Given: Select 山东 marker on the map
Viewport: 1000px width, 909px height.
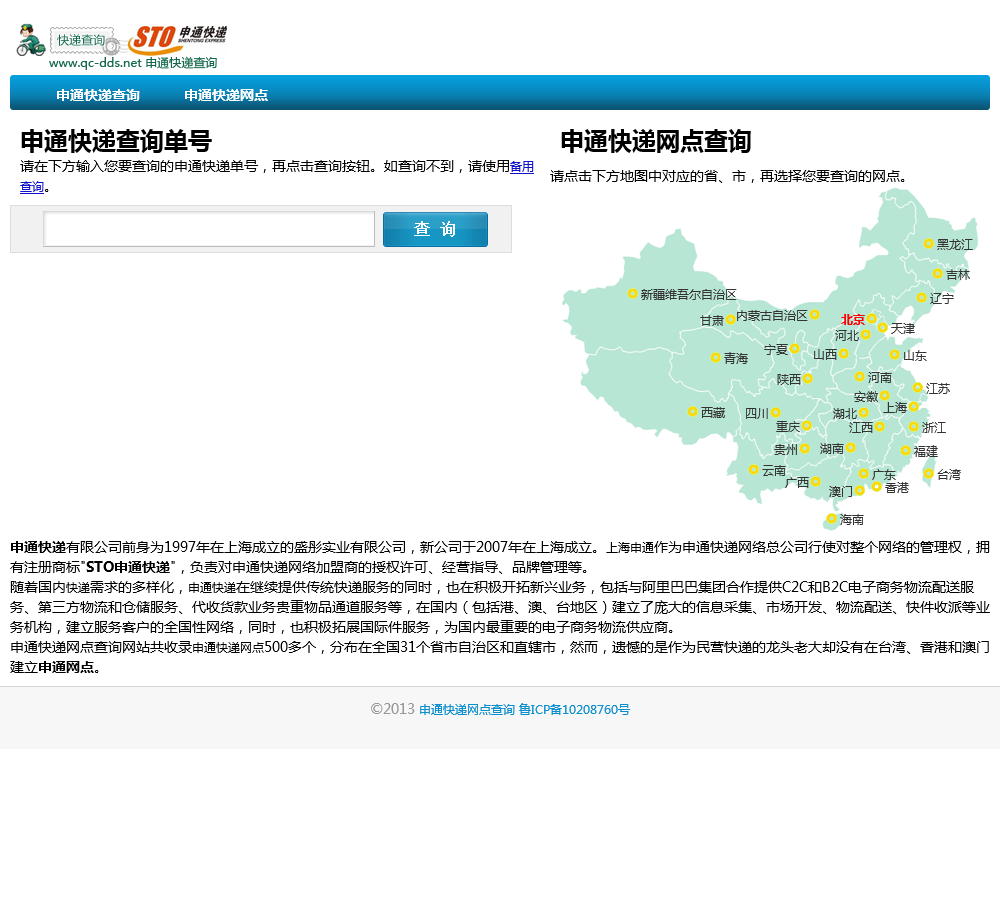Looking at the screenshot, I should coord(895,355).
